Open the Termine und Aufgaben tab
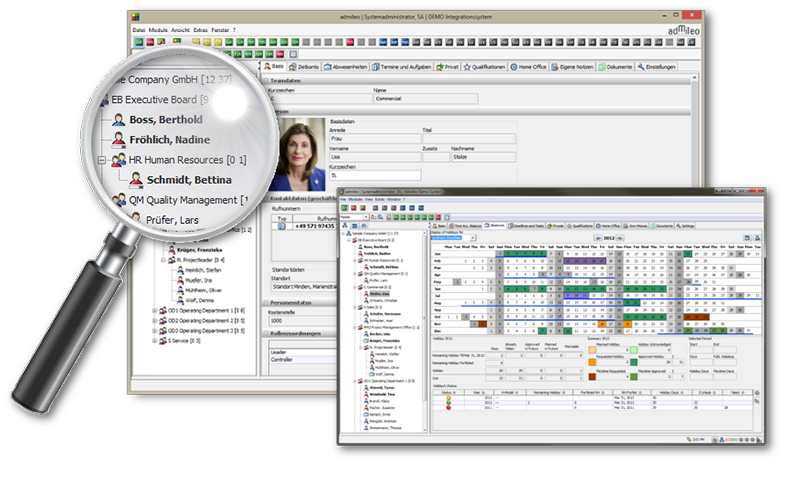The width and height of the screenshot is (800, 483). coord(401,67)
